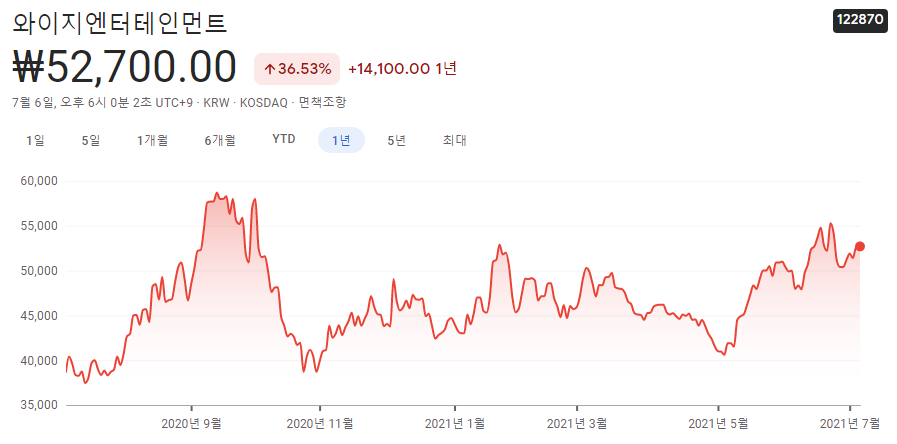Select the active 1년 range tab
The width and height of the screenshot is (897, 444).
click(x=342, y=140)
